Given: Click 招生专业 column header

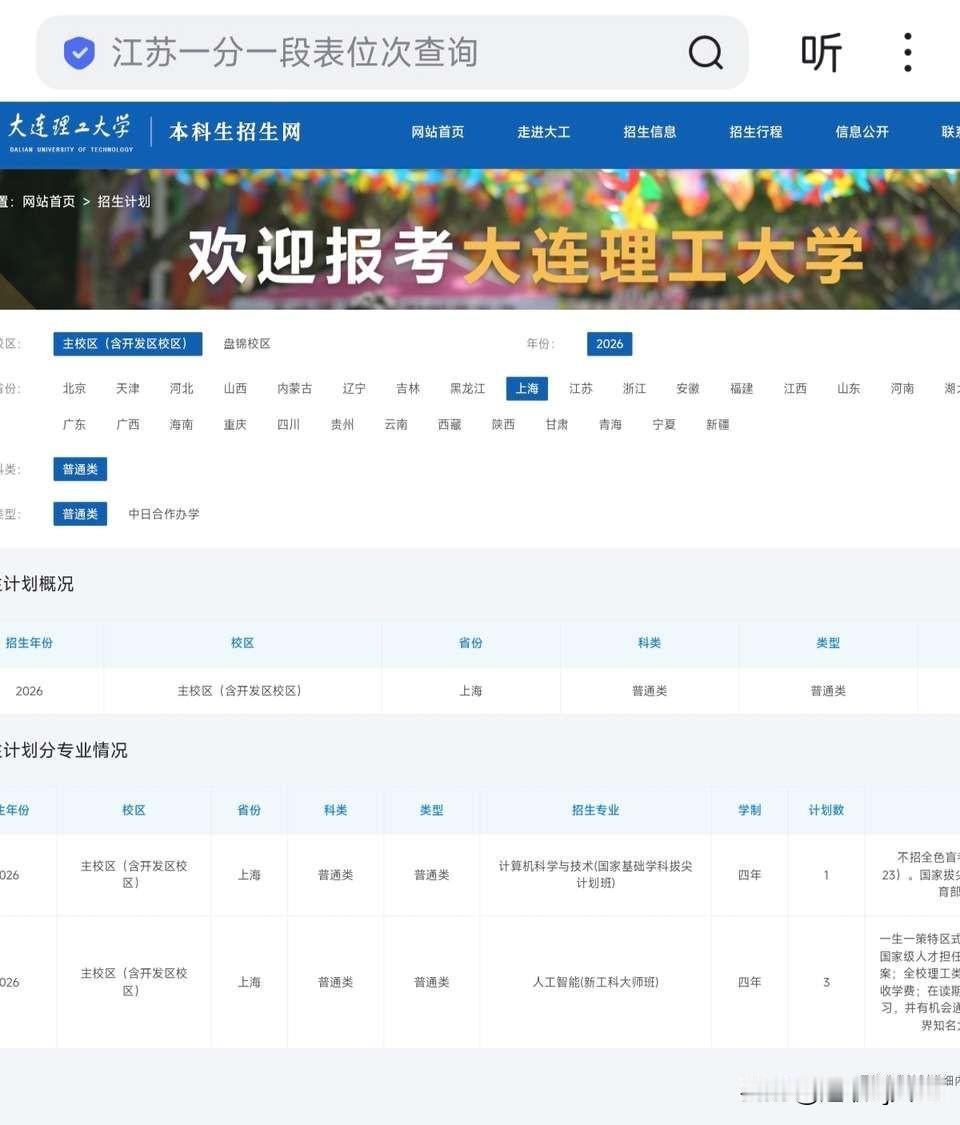Looking at the screenshot, I should click(596, 810).
